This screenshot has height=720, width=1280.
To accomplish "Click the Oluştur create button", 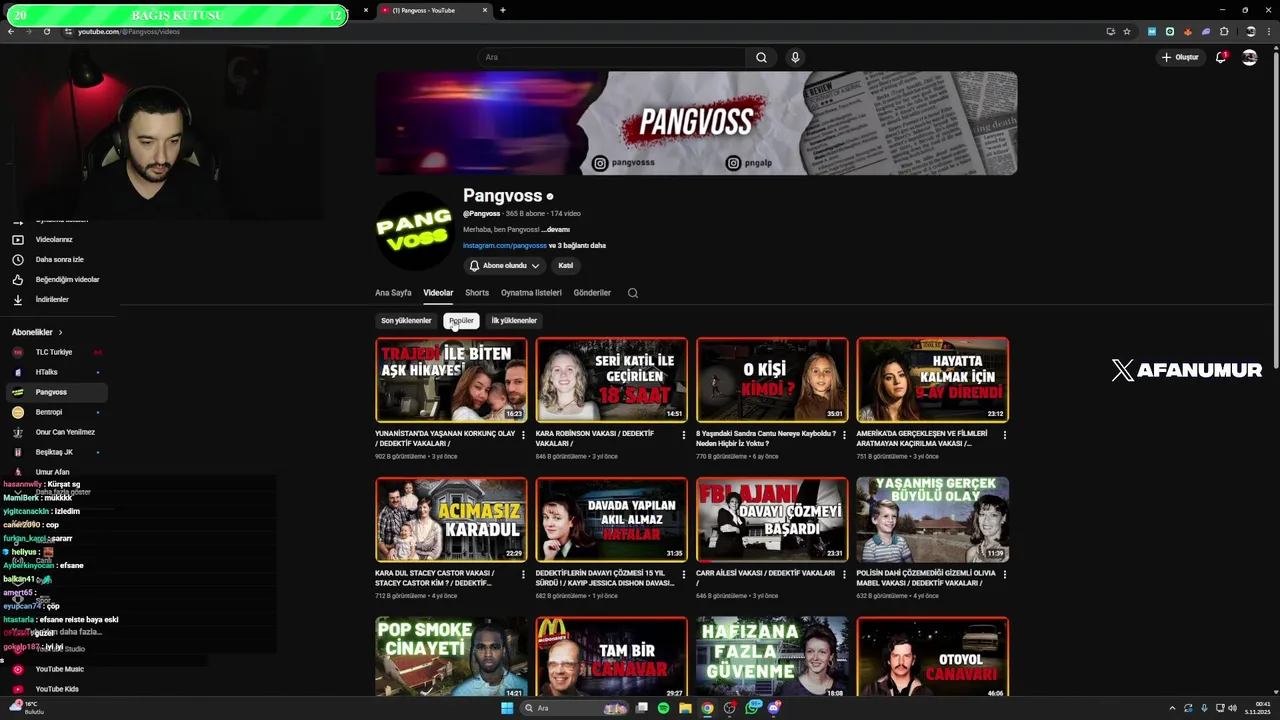I will click(x=1180, y=57).
